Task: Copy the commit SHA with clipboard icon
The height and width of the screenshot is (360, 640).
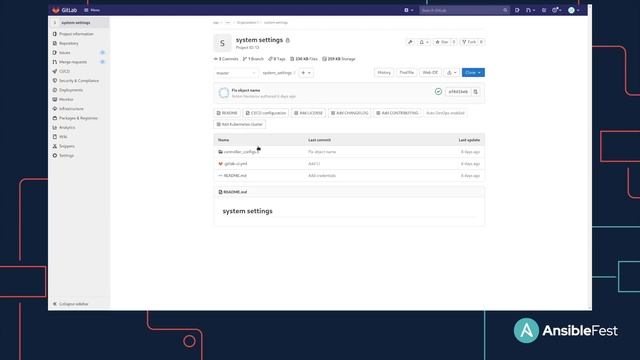Action: click(476, 92)
